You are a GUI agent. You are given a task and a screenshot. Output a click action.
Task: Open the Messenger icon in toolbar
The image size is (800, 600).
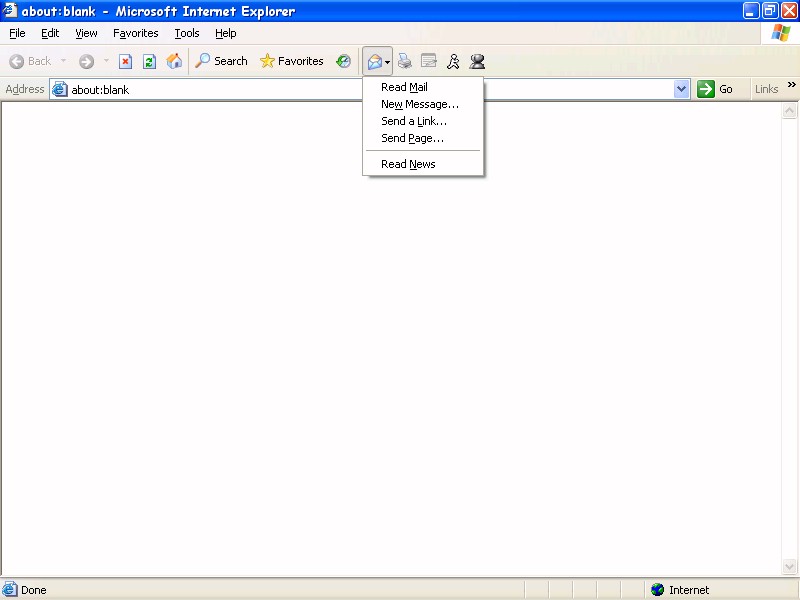pyautogui.click(x=477, y=61)
